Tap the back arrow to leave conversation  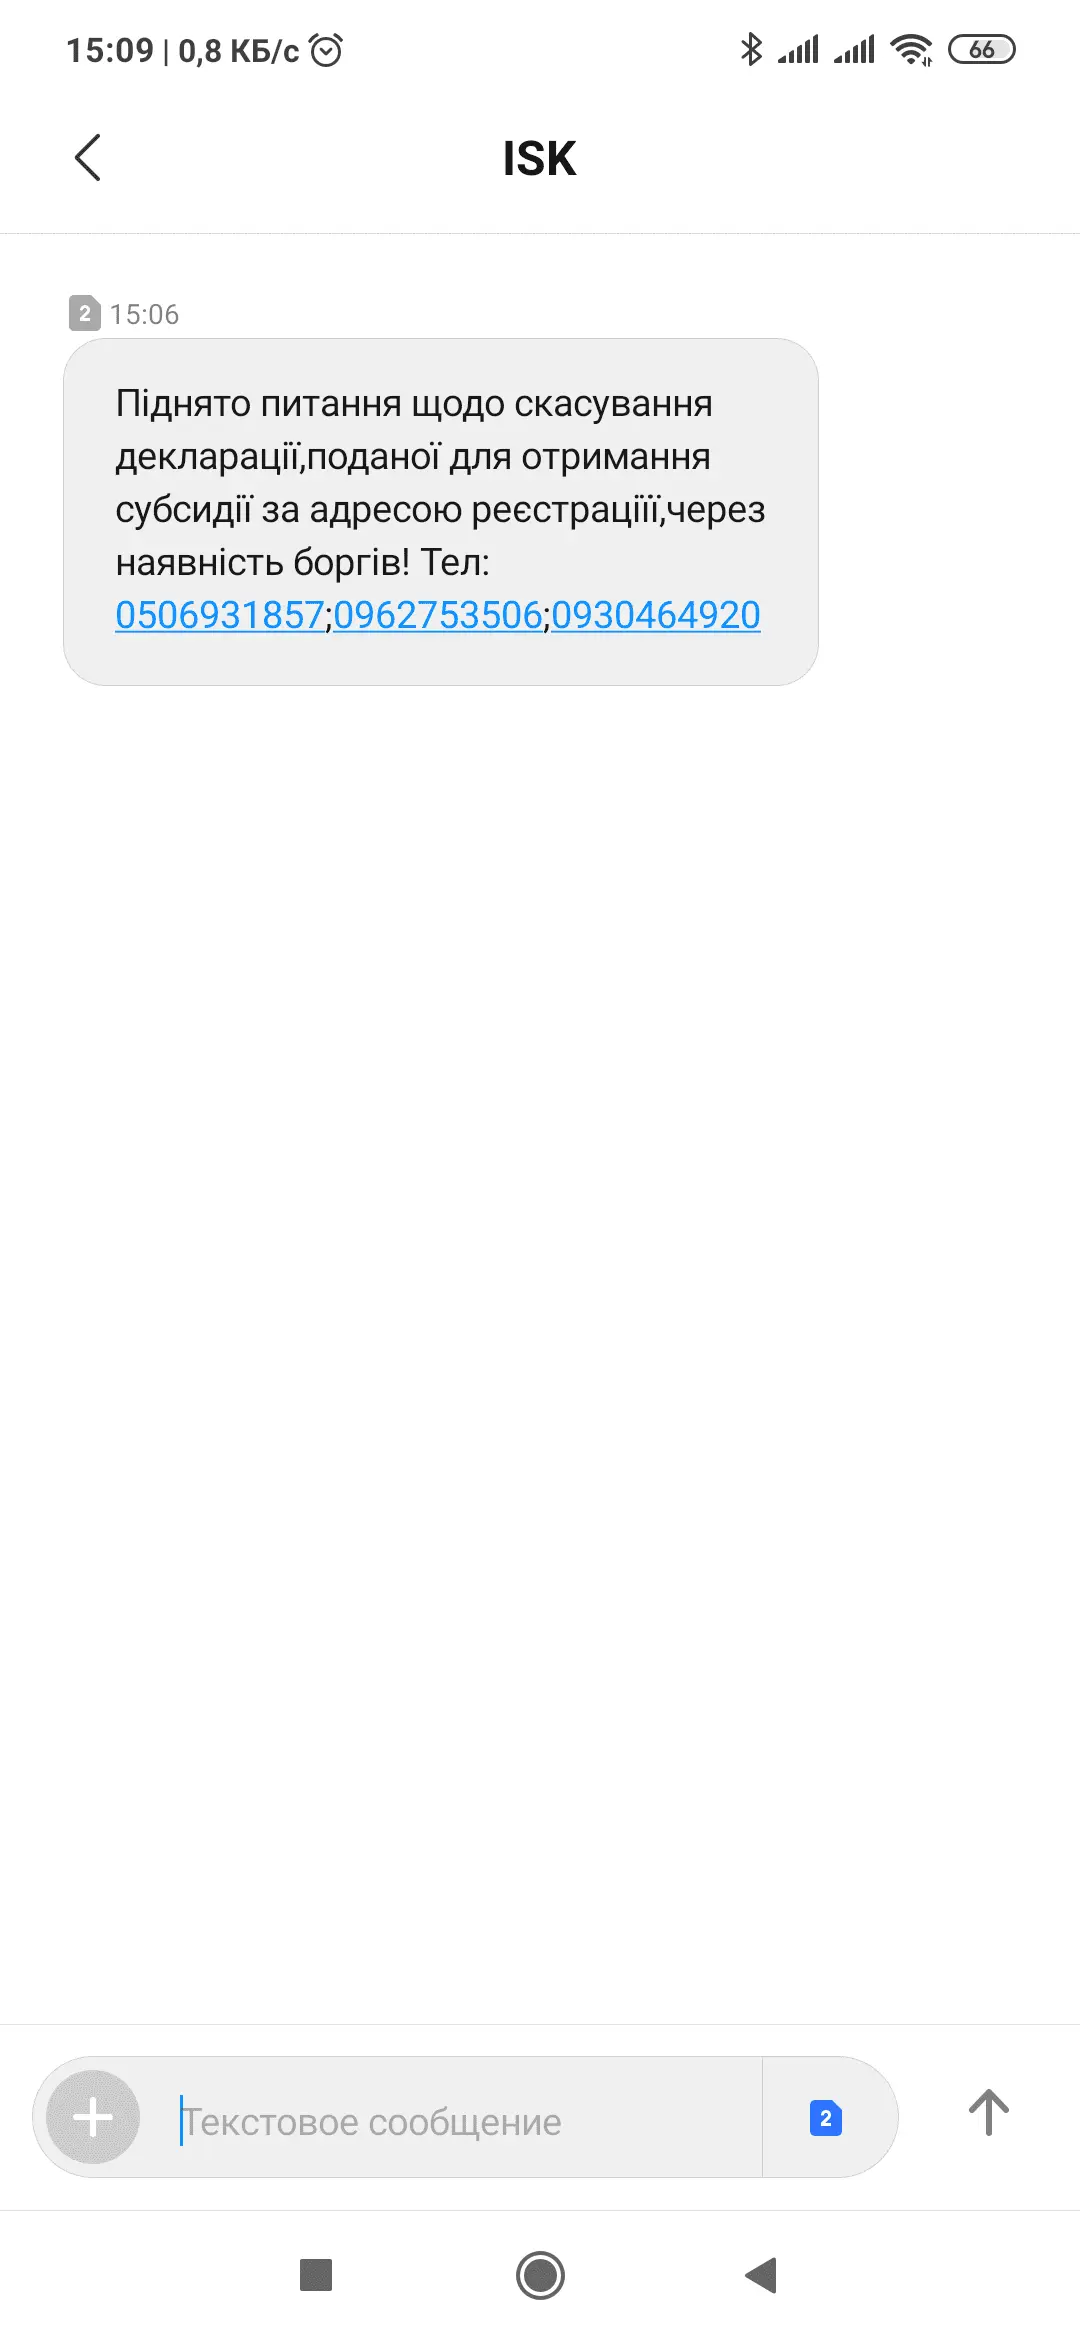pos(88,158)
